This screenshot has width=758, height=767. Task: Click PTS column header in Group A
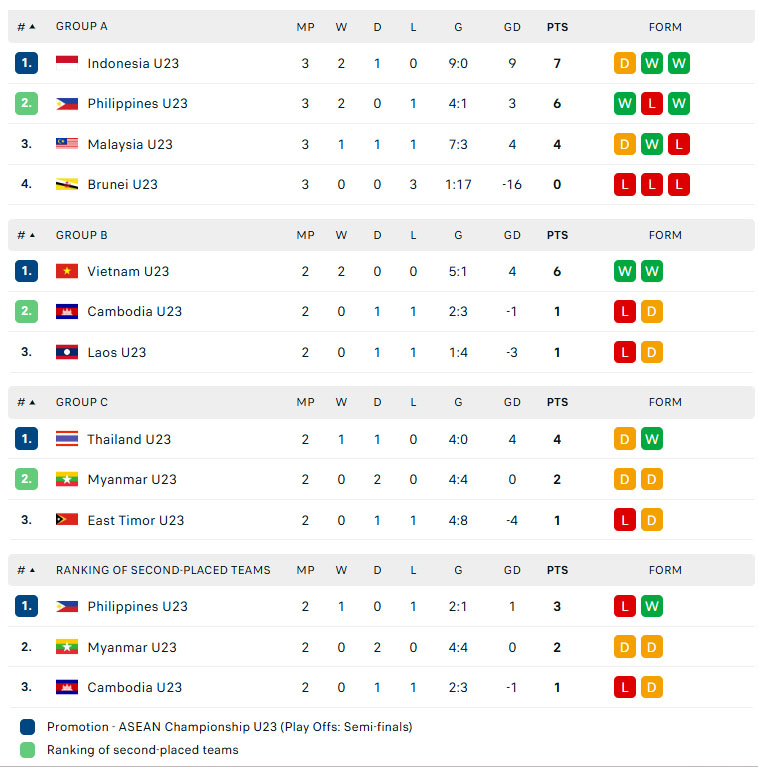[x=557, y=27]
